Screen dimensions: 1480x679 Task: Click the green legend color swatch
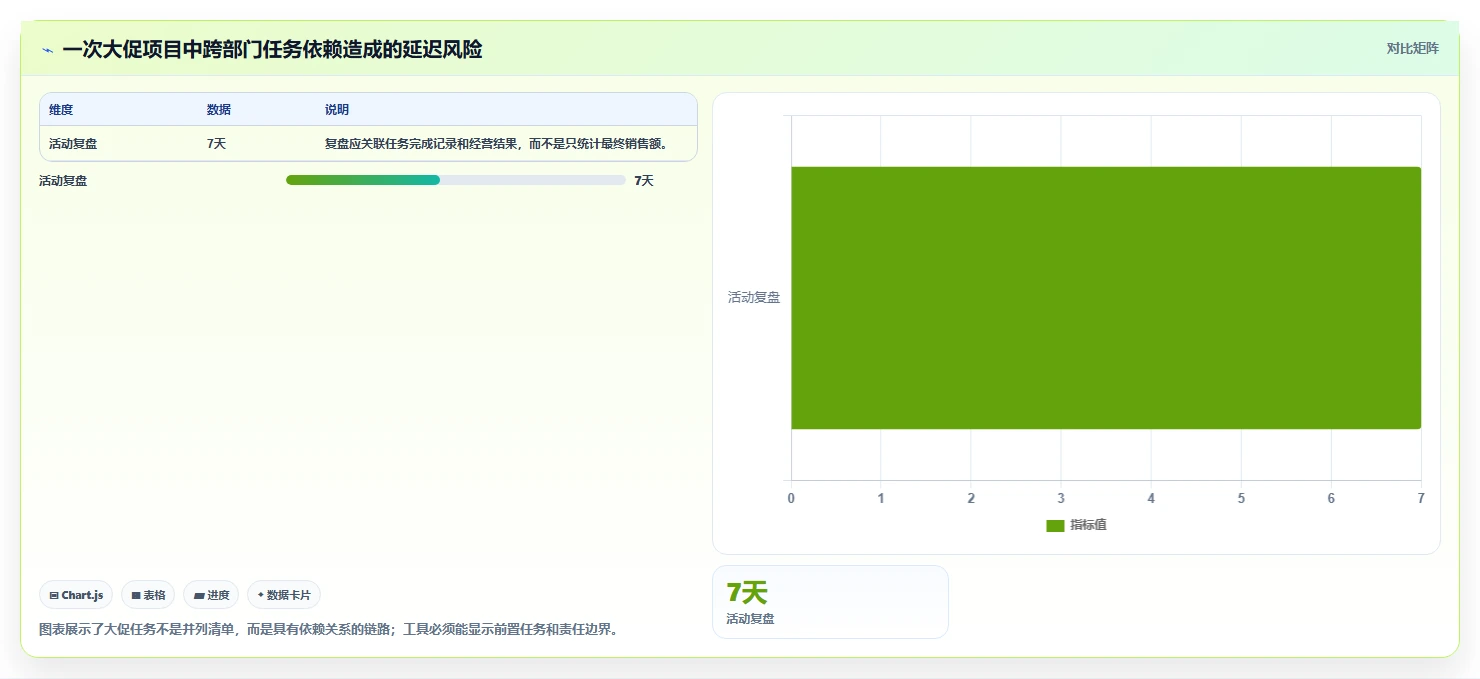[x=1055, y=526]
